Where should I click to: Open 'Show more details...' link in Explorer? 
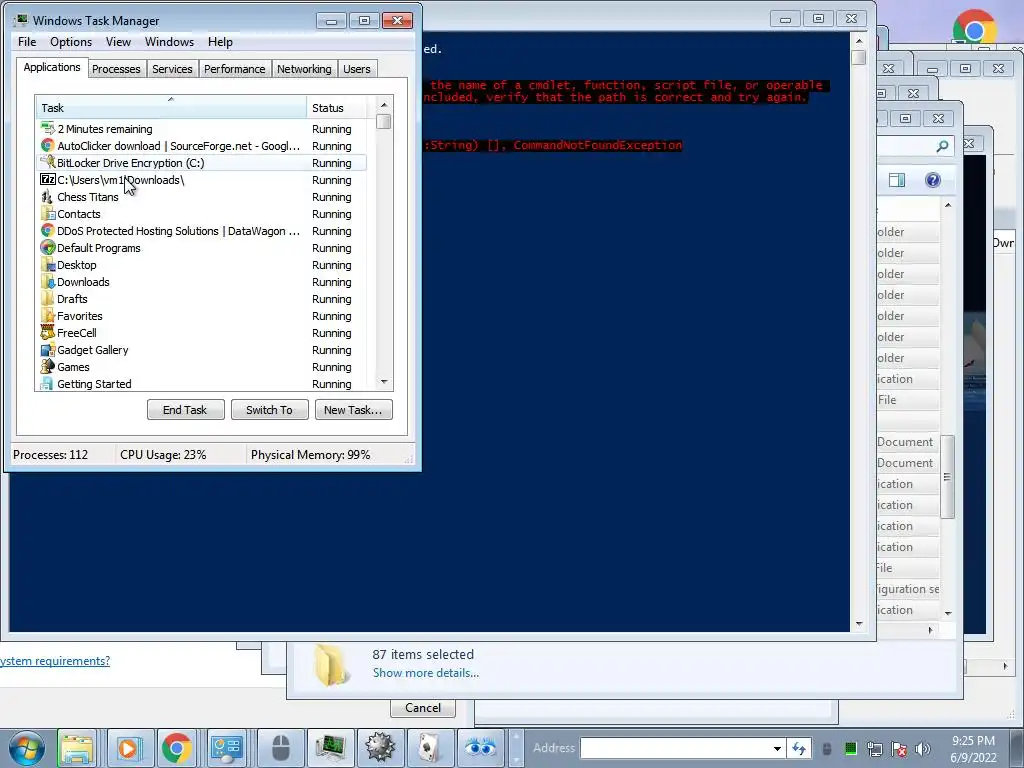(x=426, y=673)
